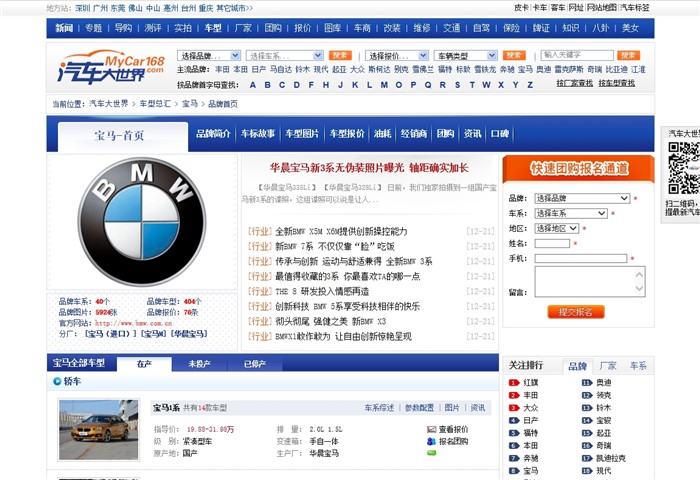Expand 选择地区 dropdown in group-buy form

[x=557, y=228]
